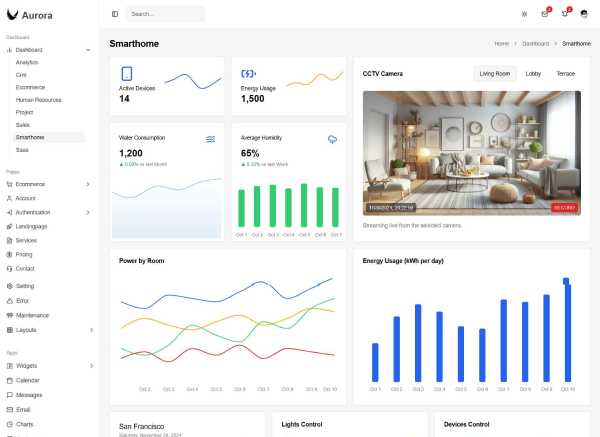Open notifications bell icon
The height and width of the screenshot is (437, 600).
pos(565,14)
